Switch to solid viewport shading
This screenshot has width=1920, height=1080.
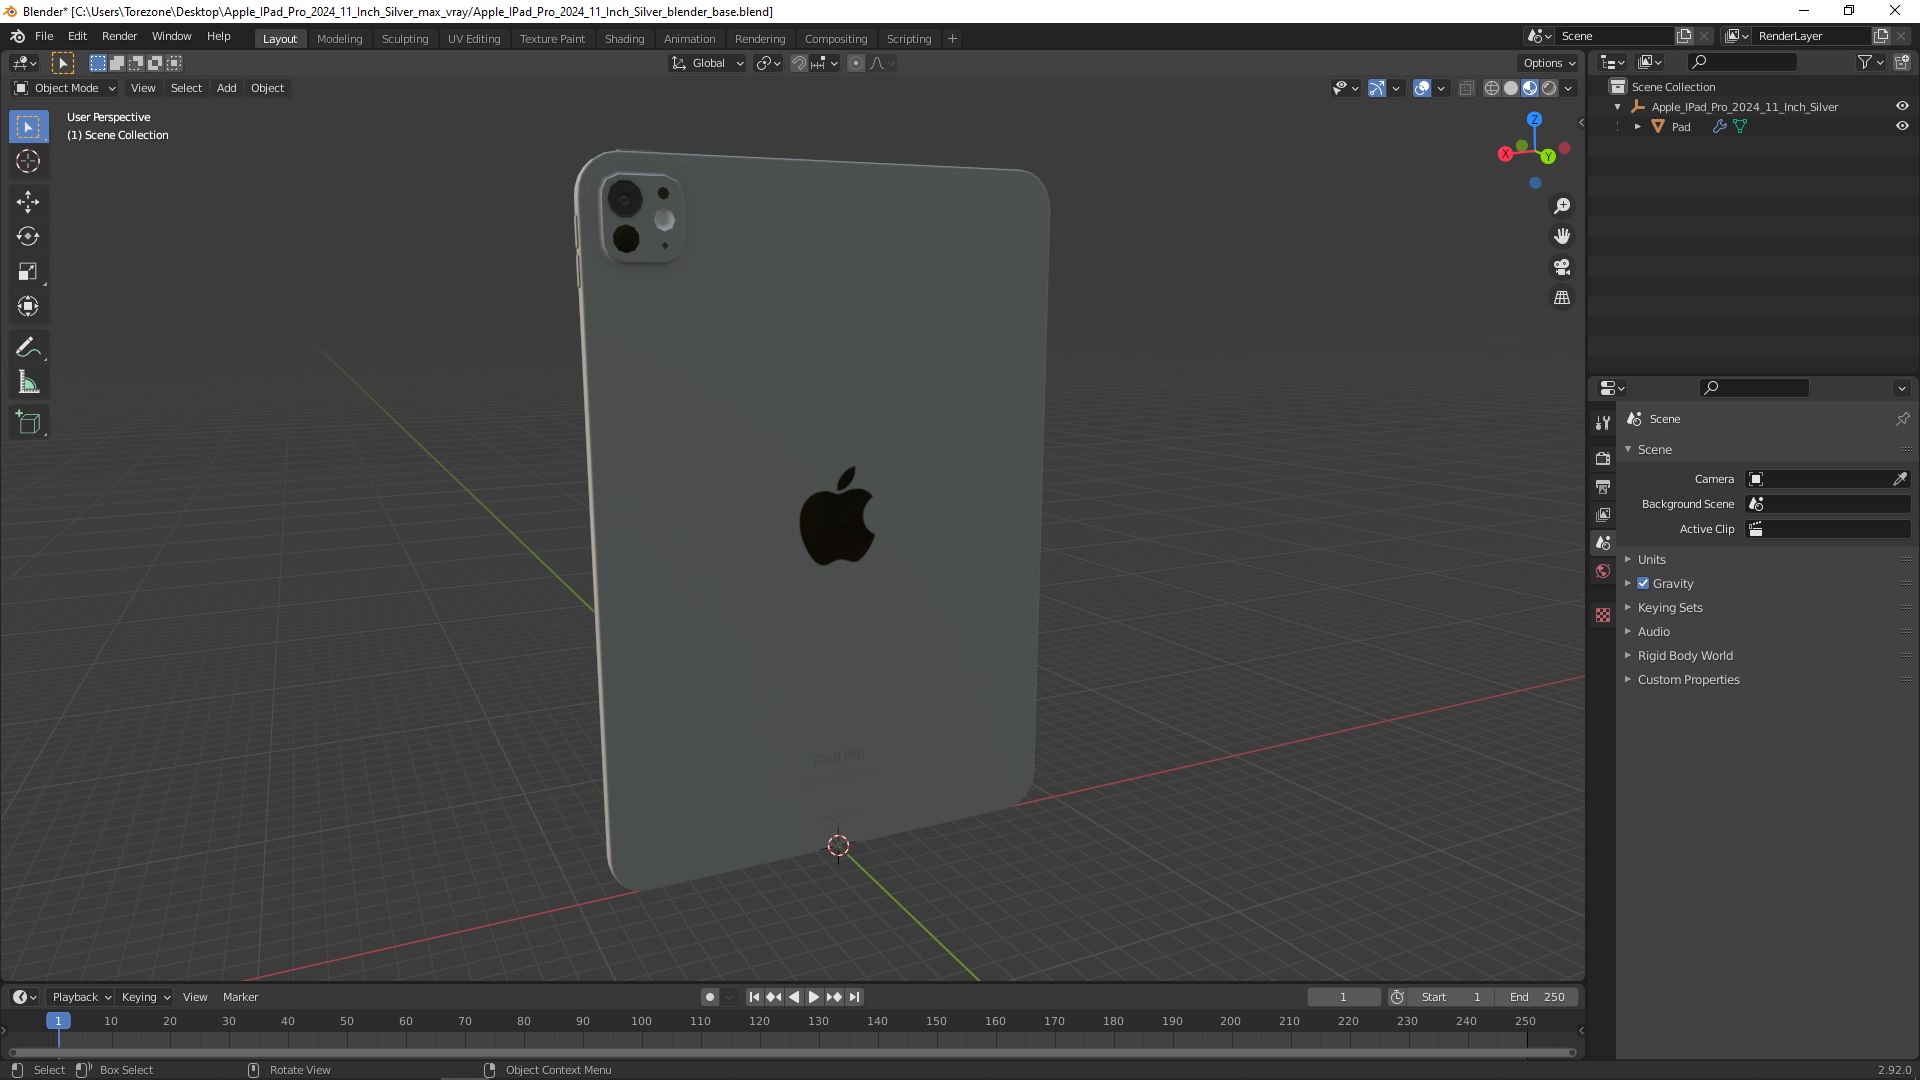point(1510,88)
